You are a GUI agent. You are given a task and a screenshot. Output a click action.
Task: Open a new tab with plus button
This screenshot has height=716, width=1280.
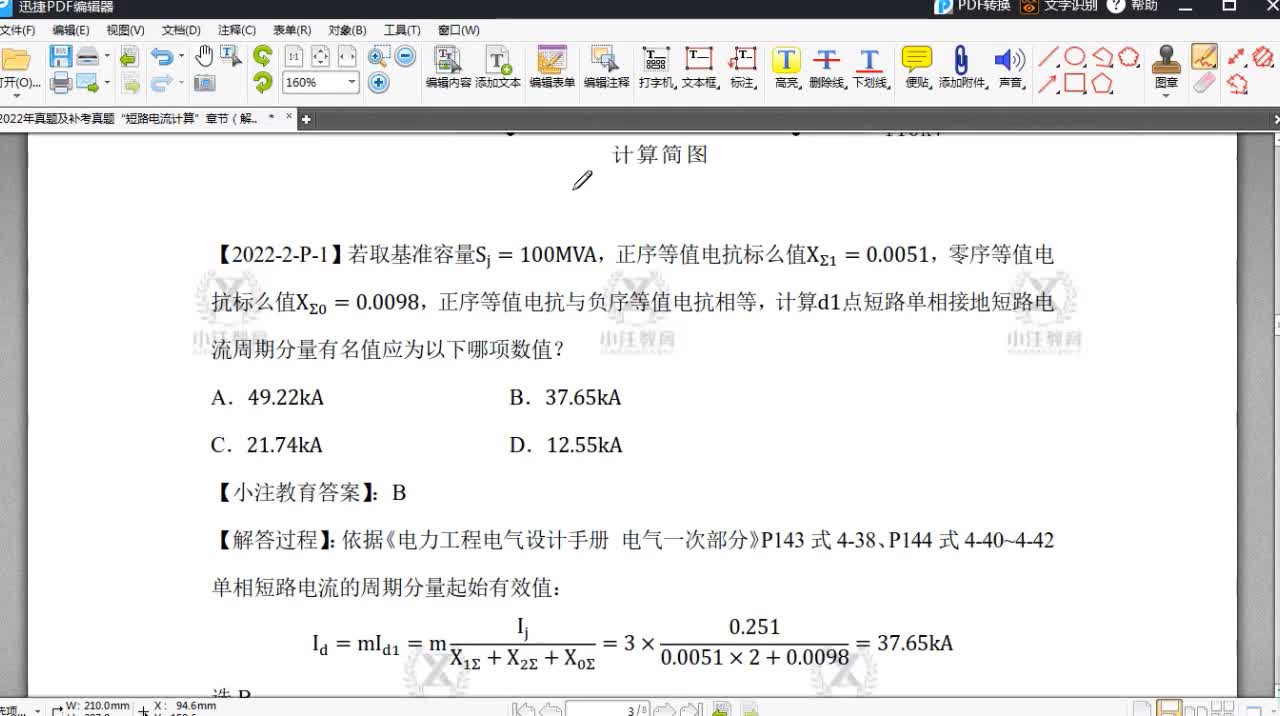[x=306, y=119]
